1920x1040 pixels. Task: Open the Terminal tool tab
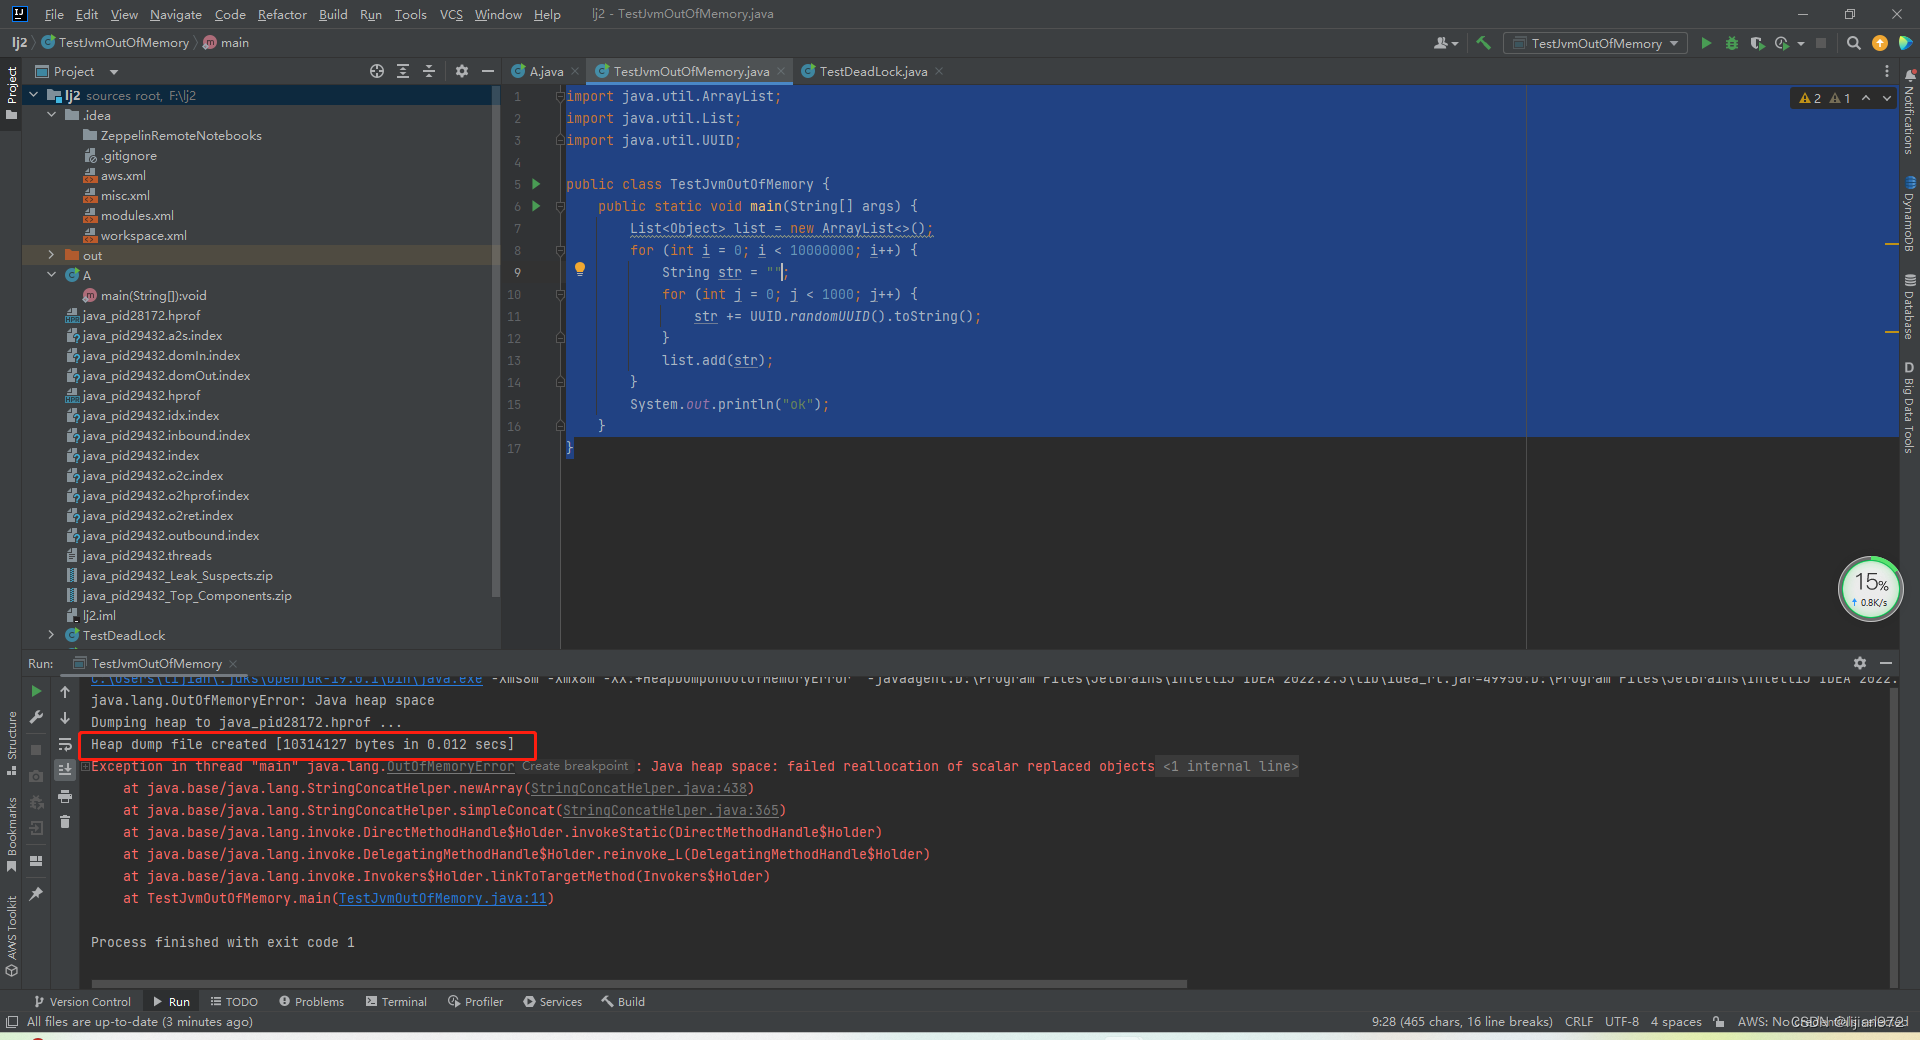[396, 1001]
